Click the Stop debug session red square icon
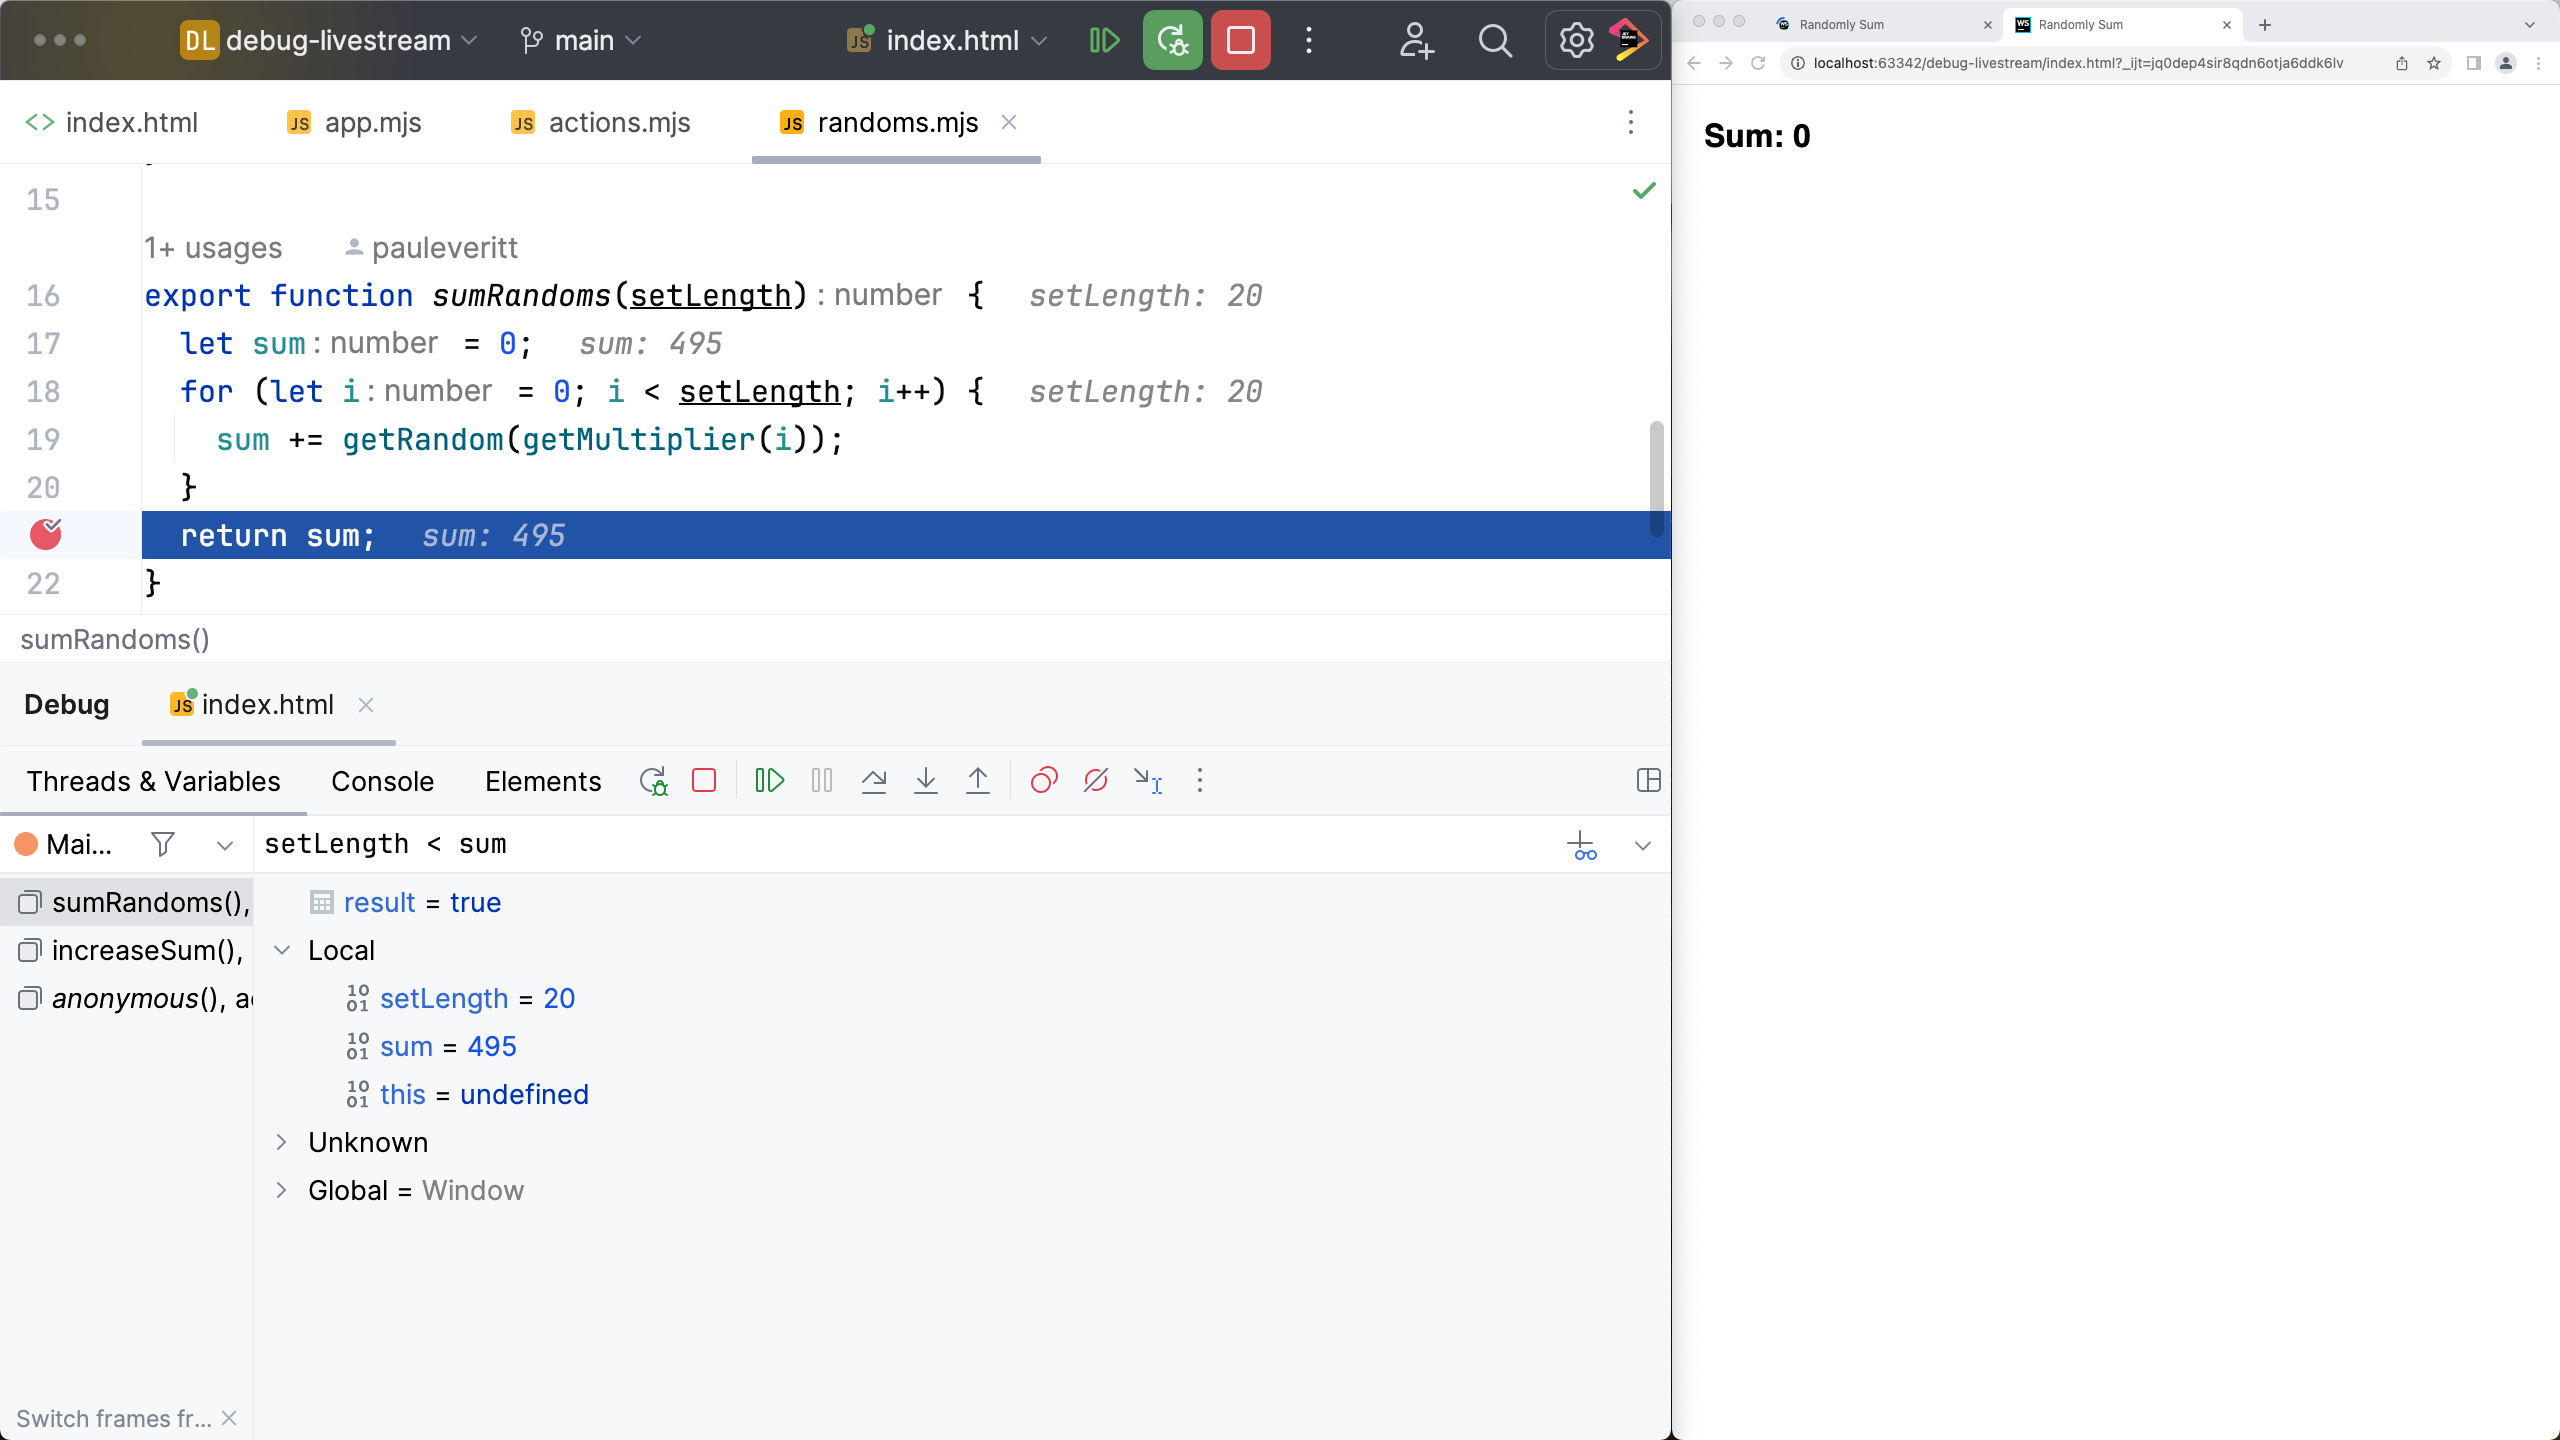This screenshot has width=2560, height=1440. tap(703, 781)
